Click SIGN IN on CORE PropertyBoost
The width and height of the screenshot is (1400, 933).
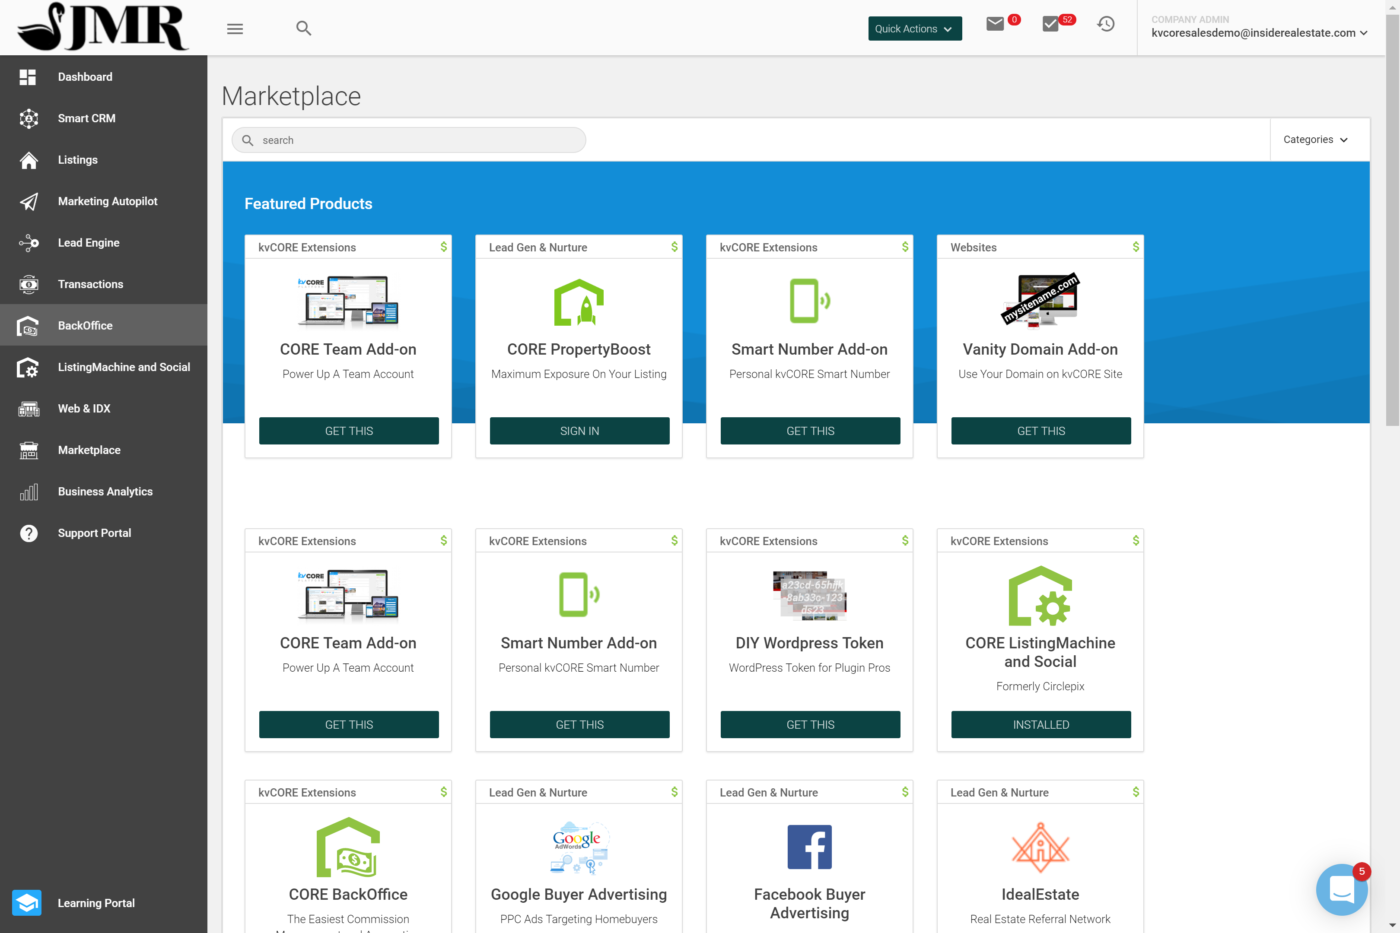pos(579,430)
